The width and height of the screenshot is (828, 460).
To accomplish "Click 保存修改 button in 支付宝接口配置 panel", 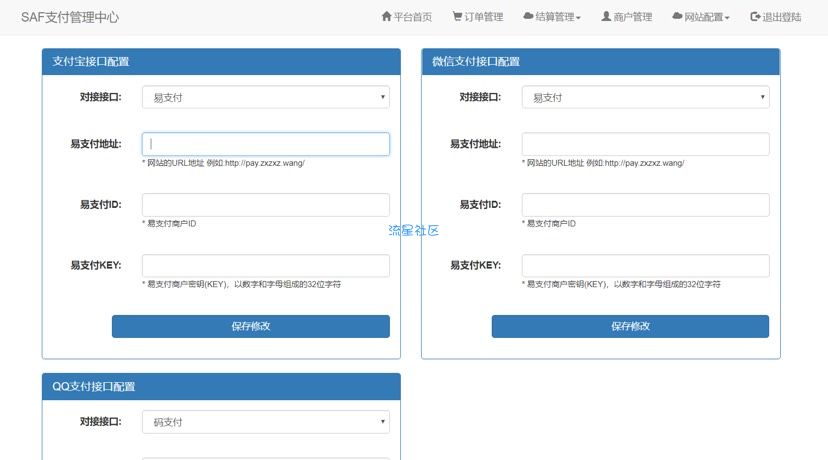I will [251, 326].
